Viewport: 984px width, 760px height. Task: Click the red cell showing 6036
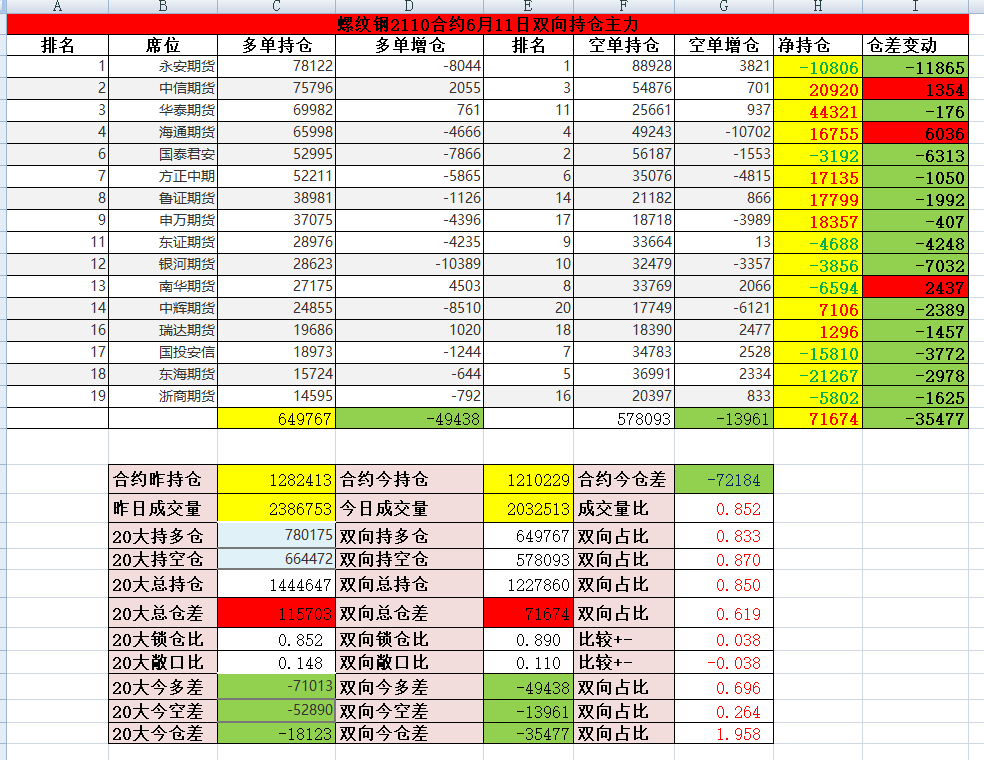tap(916, 133)
